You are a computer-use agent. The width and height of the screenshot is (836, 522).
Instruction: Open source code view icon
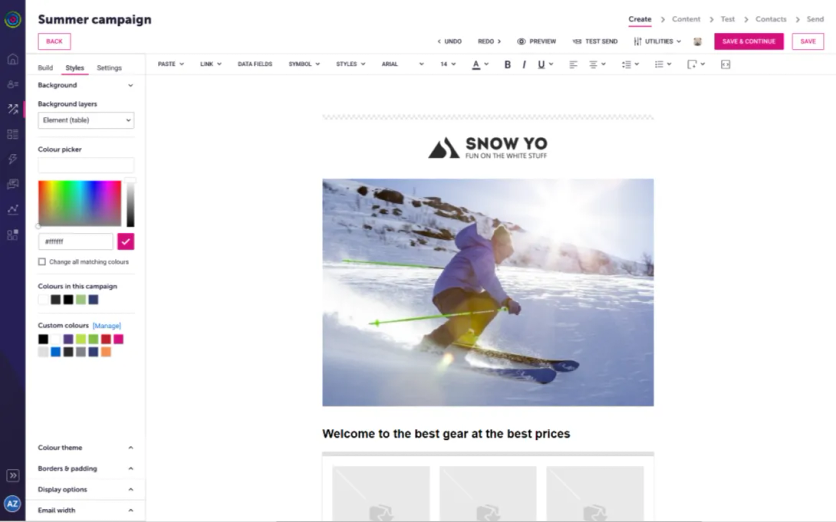coord(726,65)
